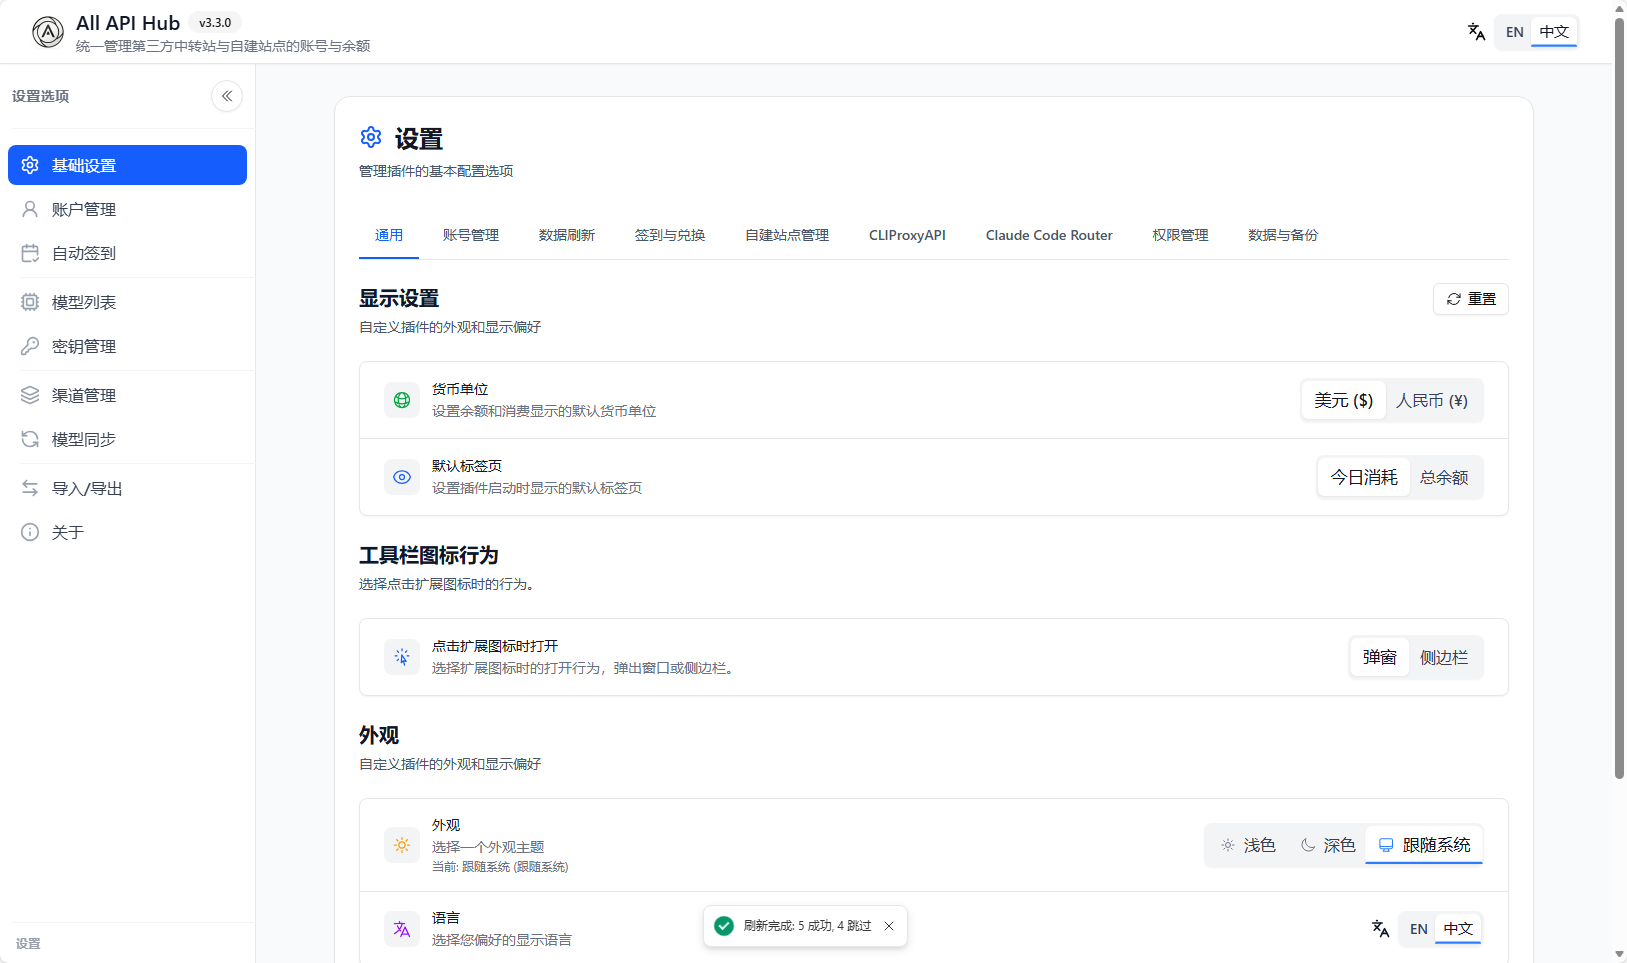Click the translate icon in top header
Screen dimensions: 1627x963
click(x=1476, y=32)
